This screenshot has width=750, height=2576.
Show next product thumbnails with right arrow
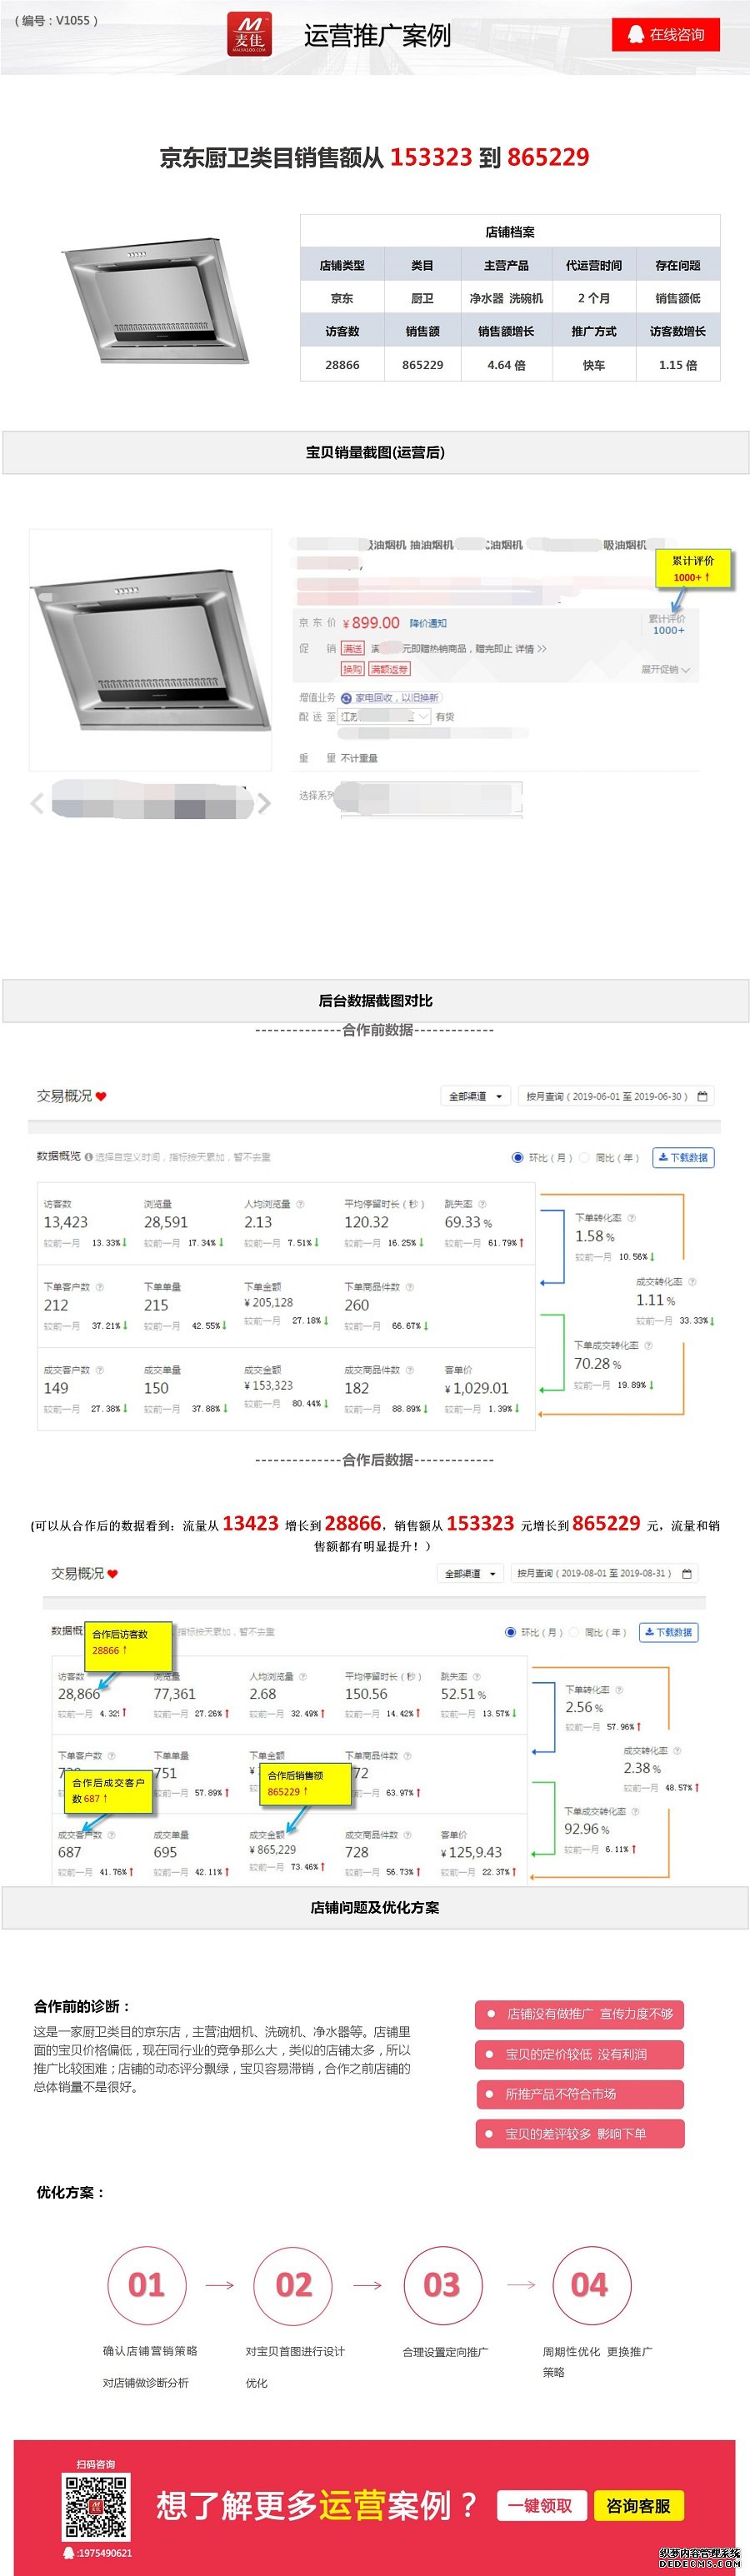point(264,803)
